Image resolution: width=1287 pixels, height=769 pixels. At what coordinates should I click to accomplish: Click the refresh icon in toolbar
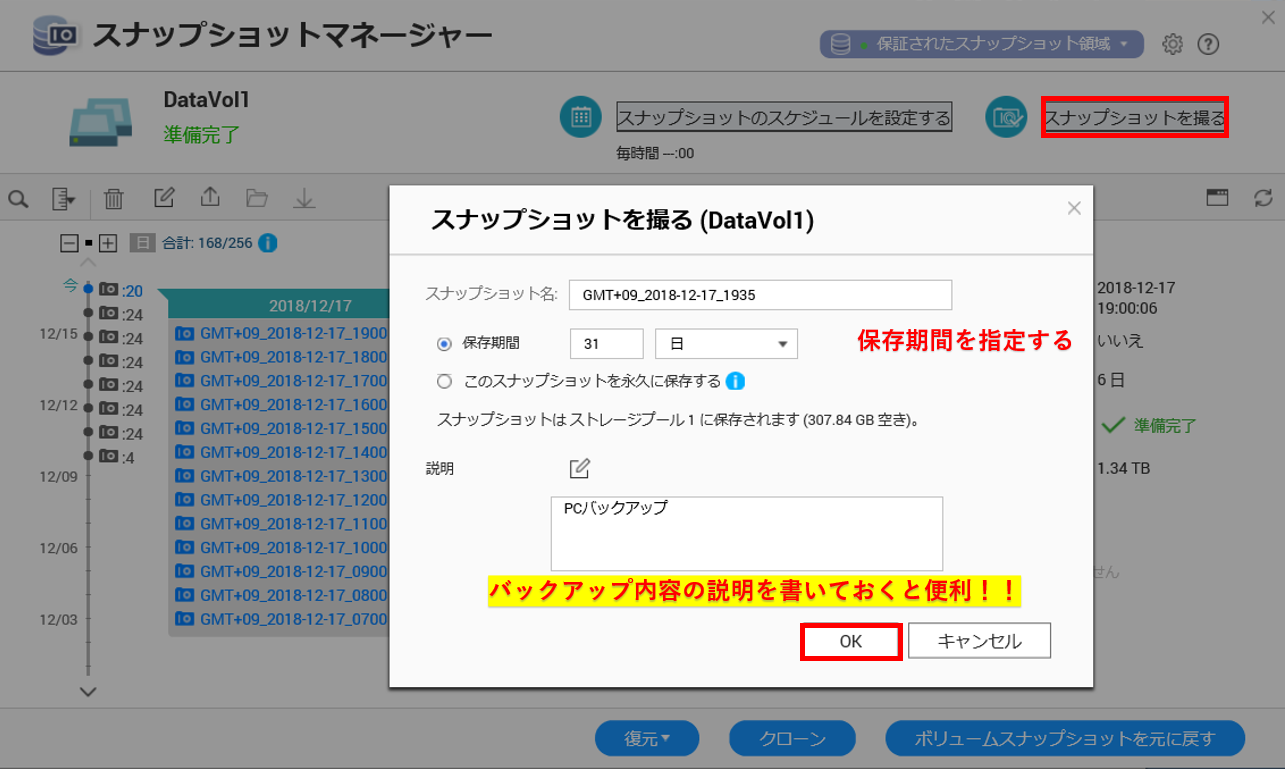pyautogui.click(x=1264, y=198)
